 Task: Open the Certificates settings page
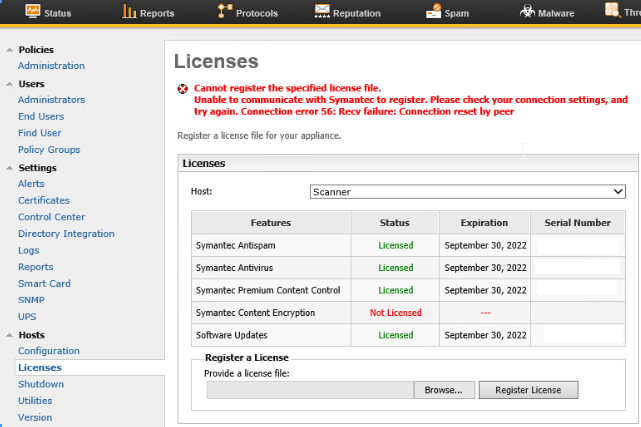click(x=44, y=200)
